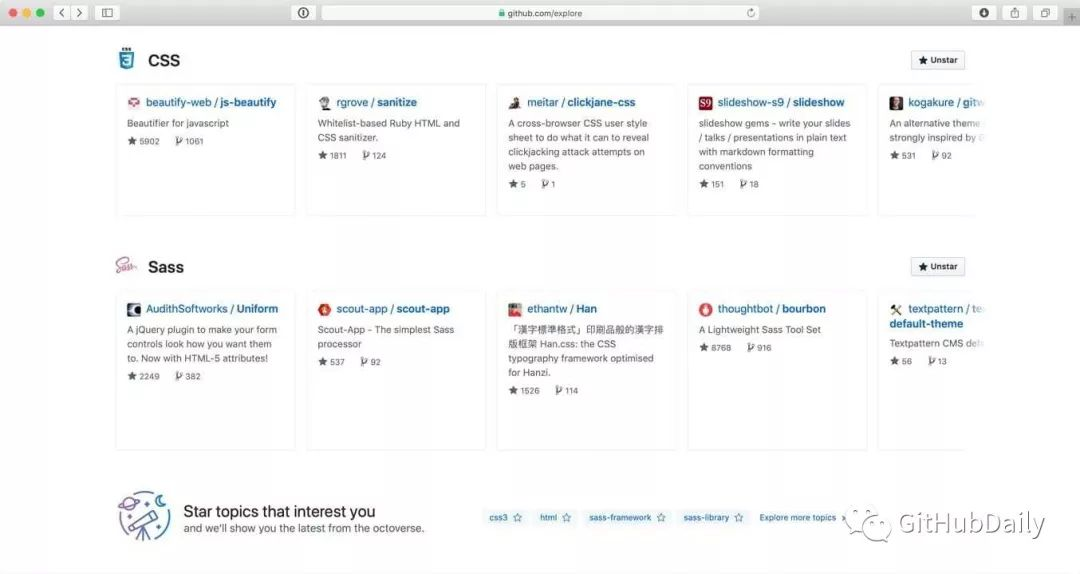Image resolution: width=1080 pixels, height=574 pixels.
Task: Open AudithSoftworks / Uniform repository
Action: click(212, 309)
